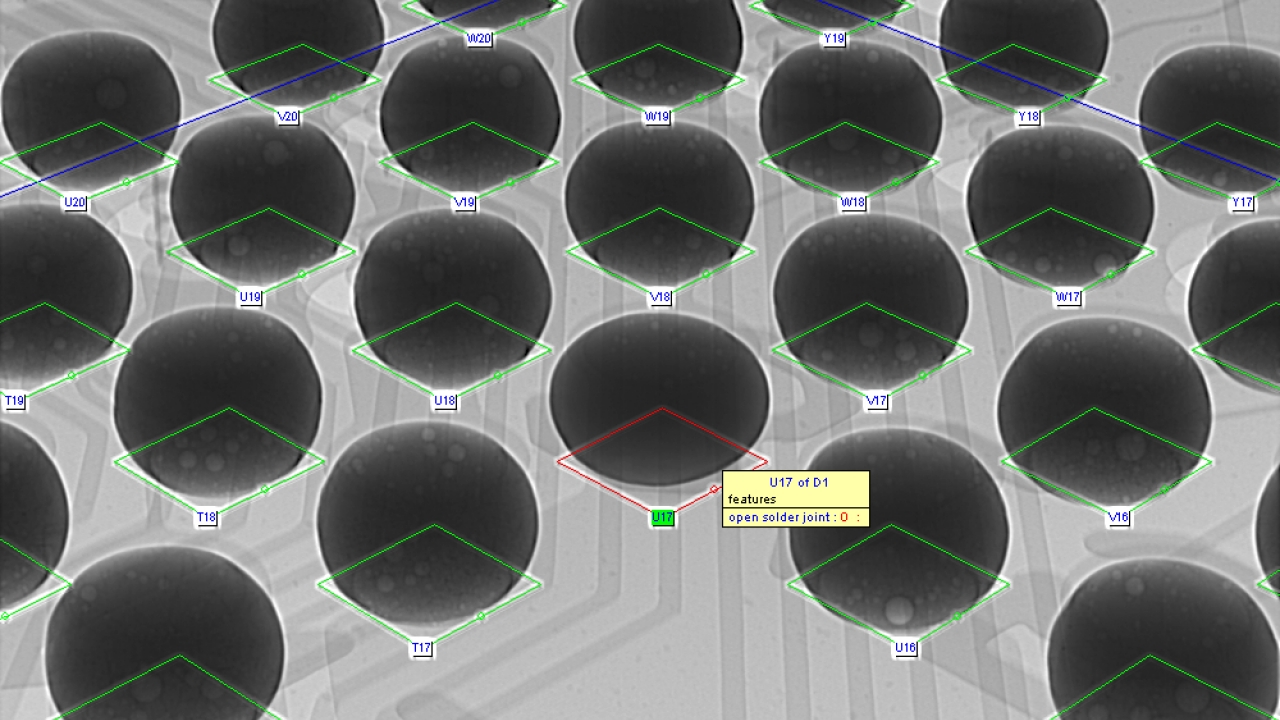The height and width of the screenshot is (720, 1280).
Task: Click the Y18 solder ball label
Action: point(1028,117)
